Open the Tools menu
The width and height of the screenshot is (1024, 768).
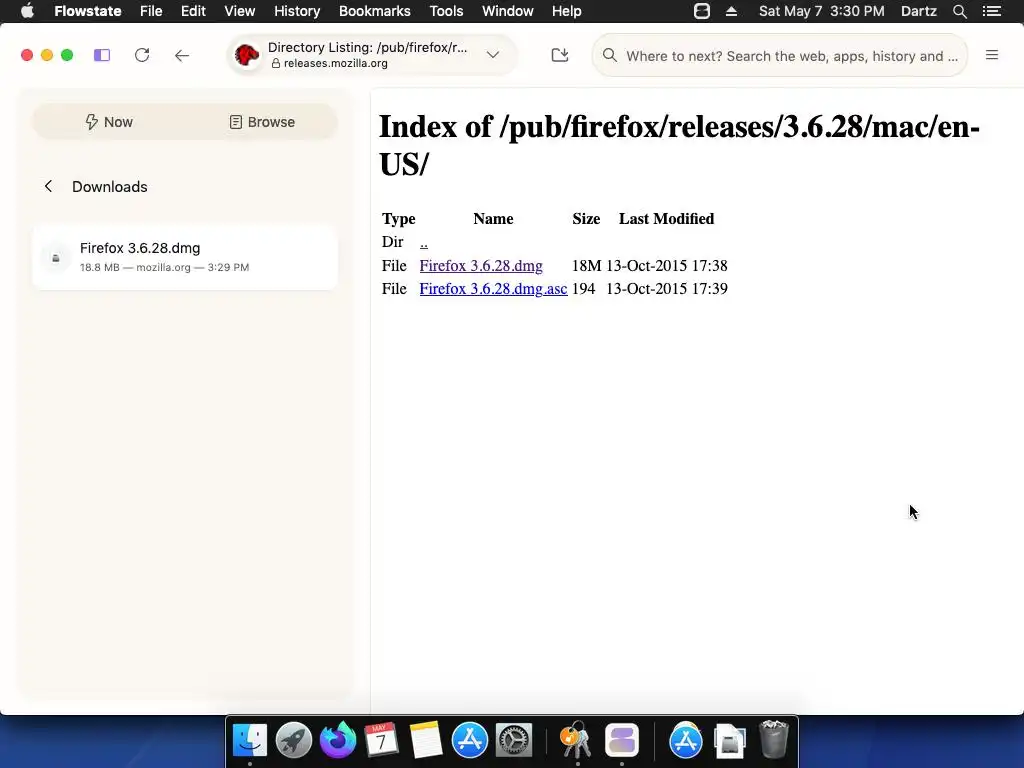pos(447,11)
